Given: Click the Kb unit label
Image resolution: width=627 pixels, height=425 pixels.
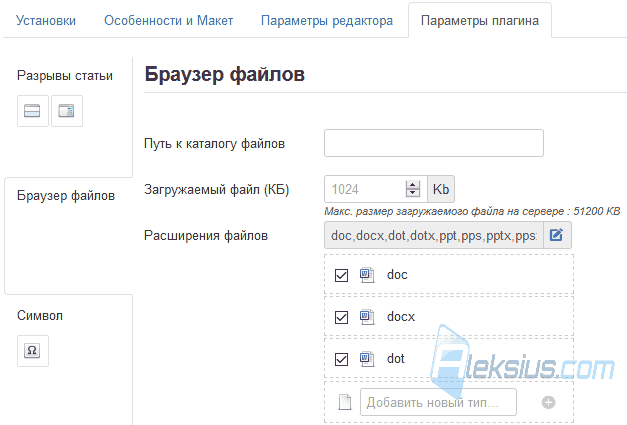Looking at the screenshot, I should tap(441, 189).
